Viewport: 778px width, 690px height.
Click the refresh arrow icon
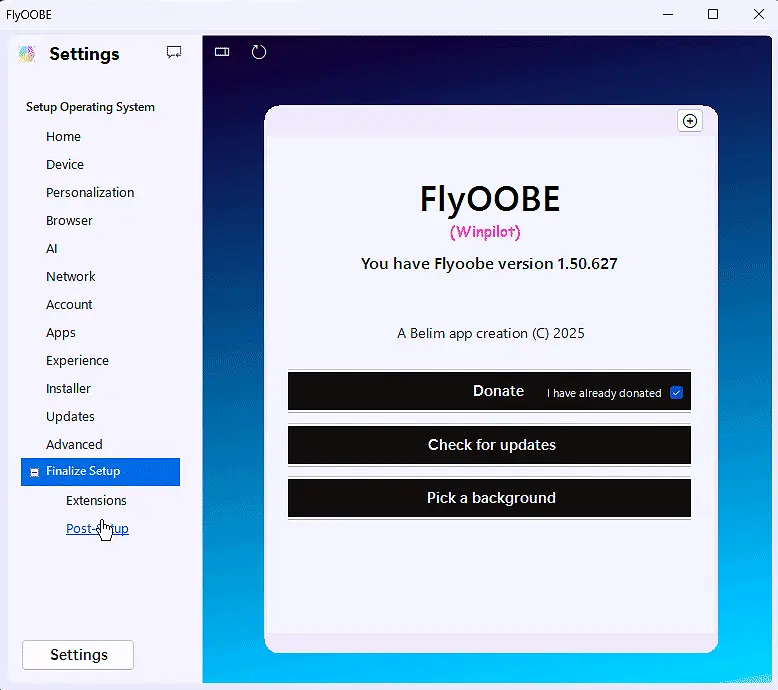point(259,52)
